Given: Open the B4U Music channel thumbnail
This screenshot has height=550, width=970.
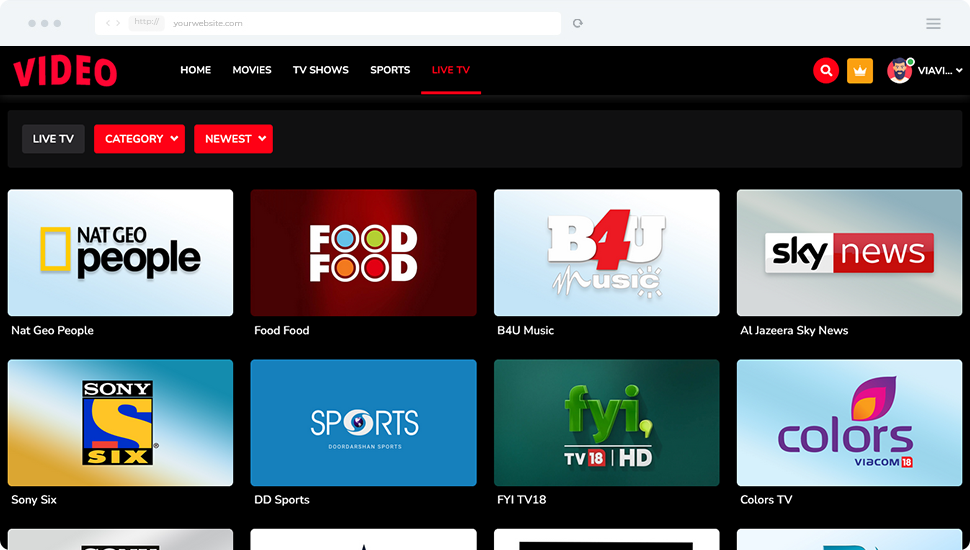Looking at the screenshot, I should pos(607,252).
